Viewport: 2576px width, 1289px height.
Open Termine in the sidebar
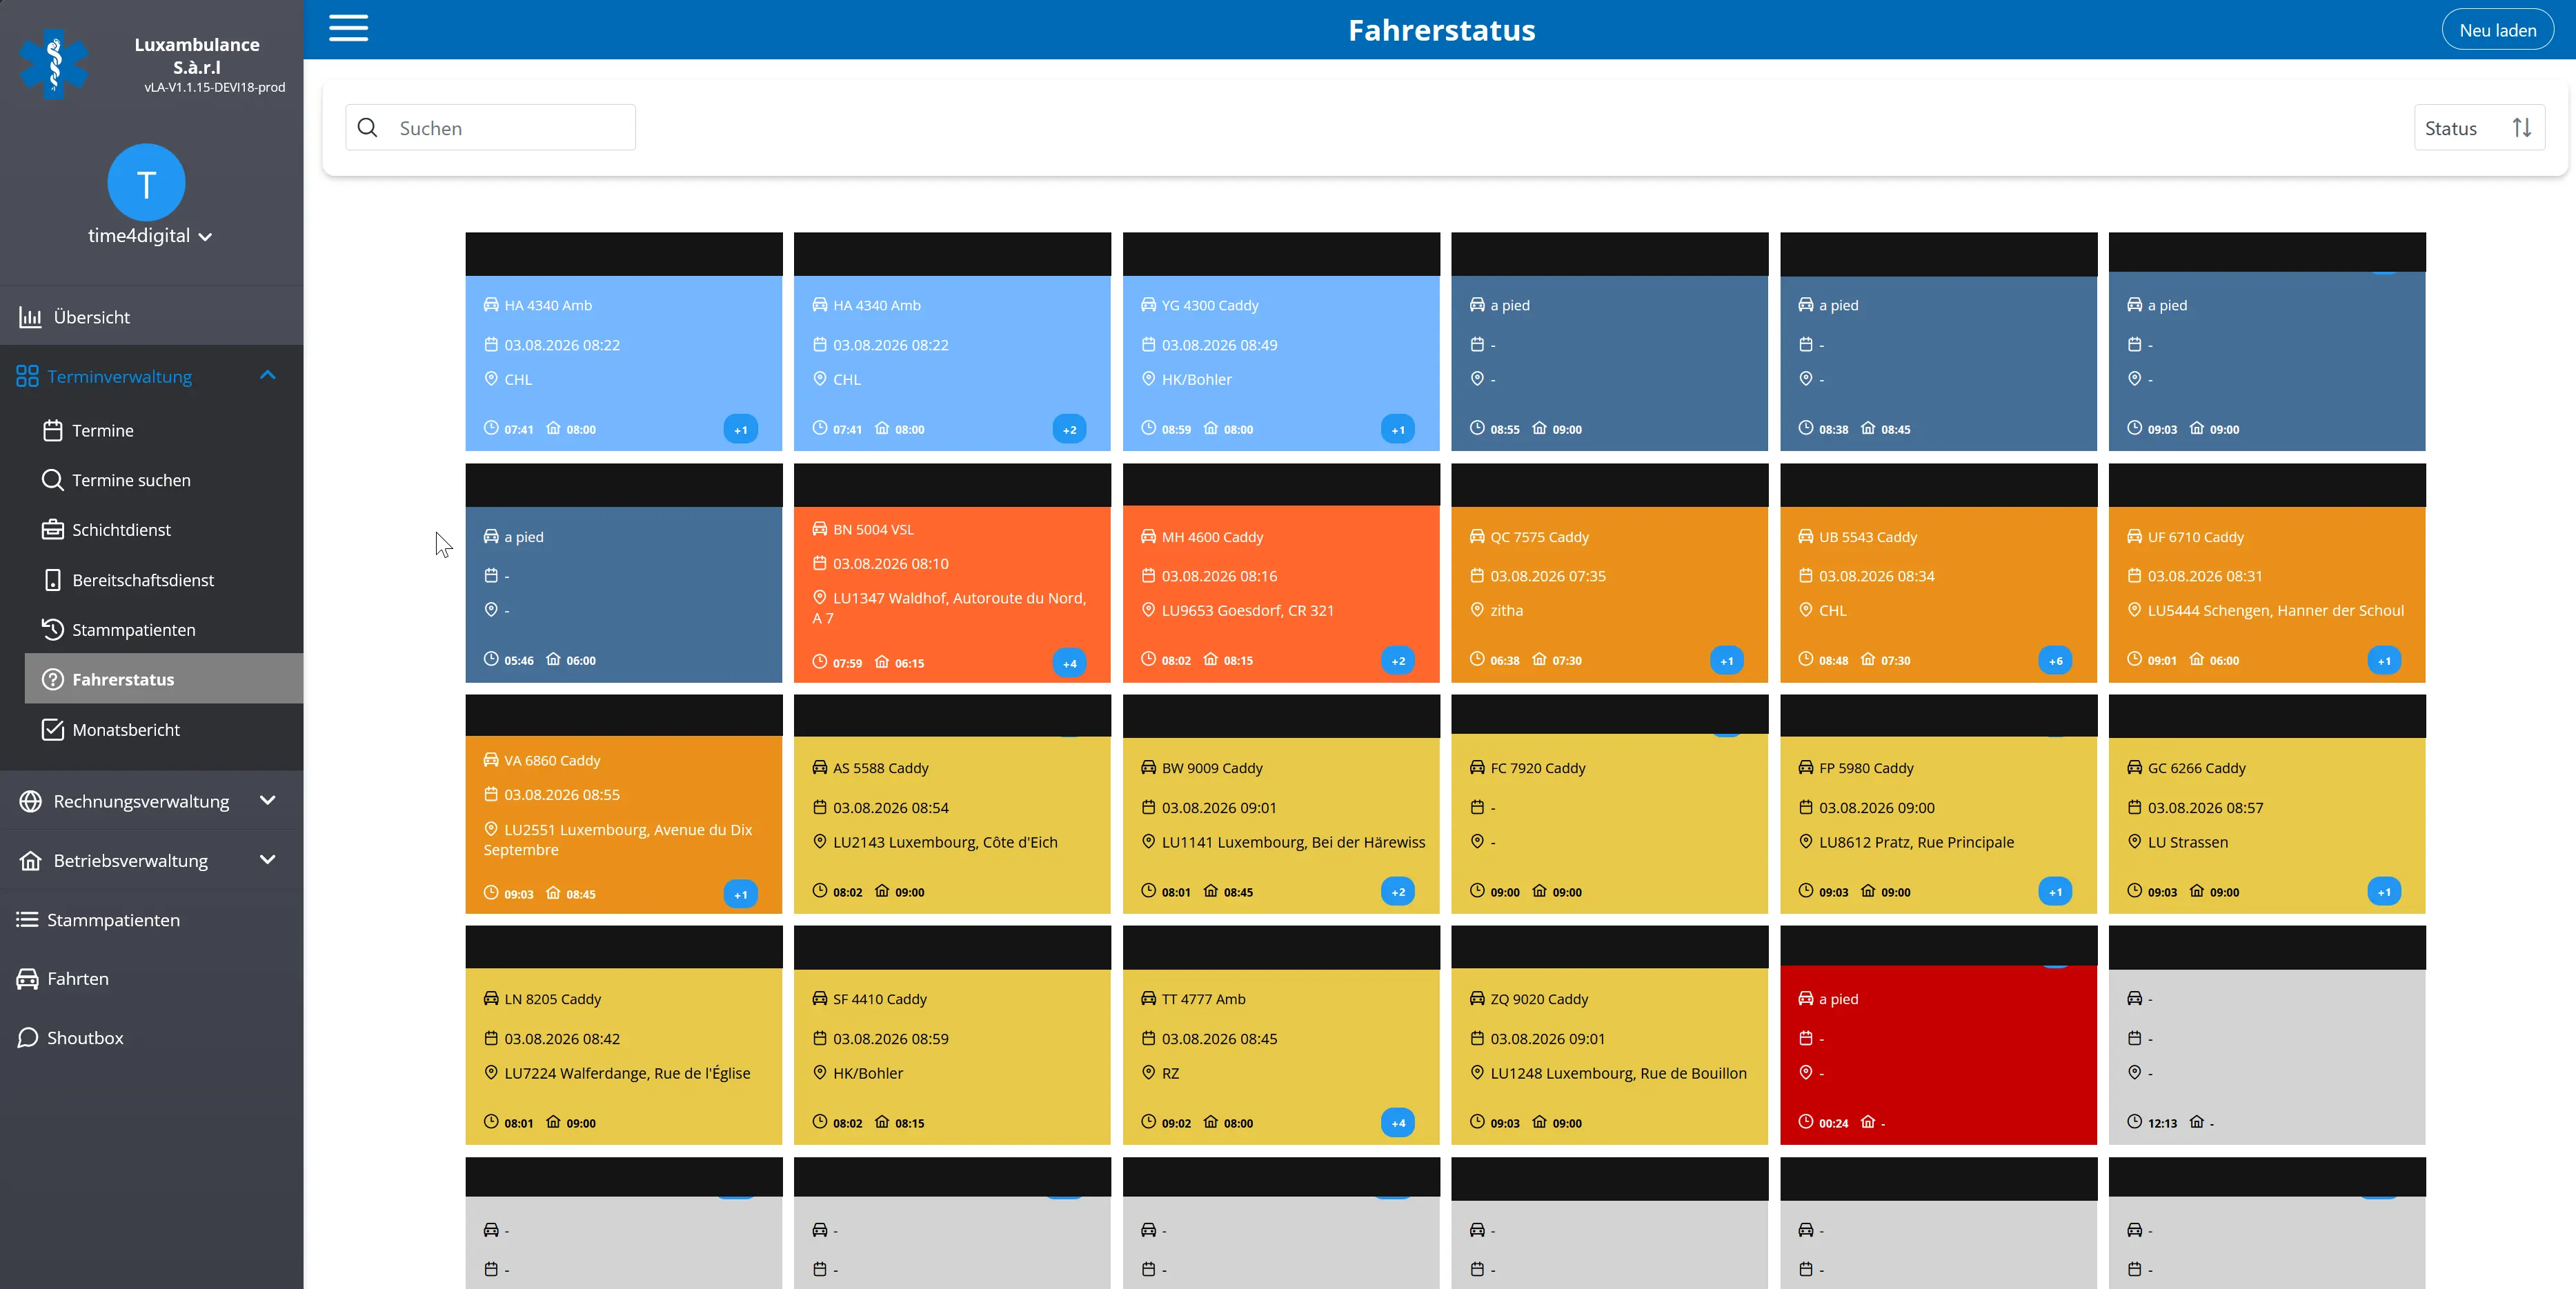pos(164,430)
